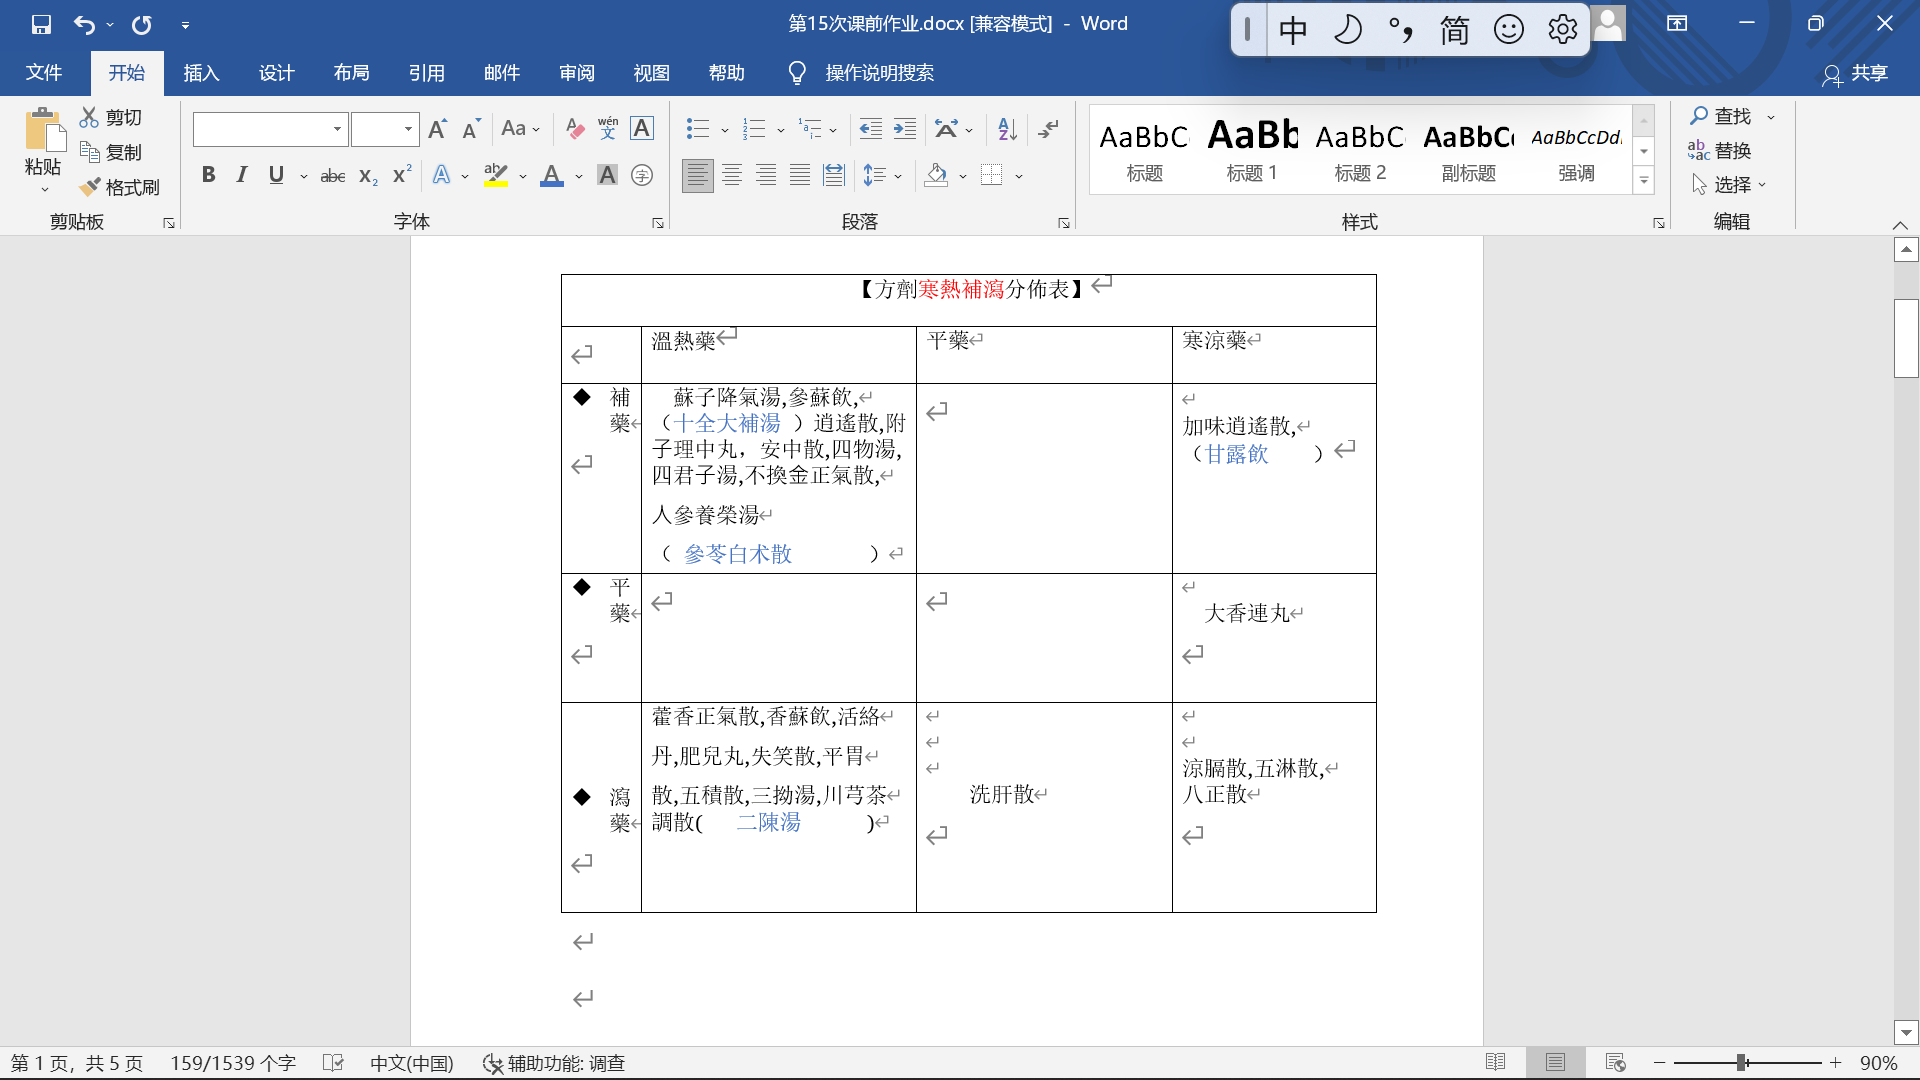Toggle show paragraph marks button
1920x1080 pixels.
click(1049, 129)
